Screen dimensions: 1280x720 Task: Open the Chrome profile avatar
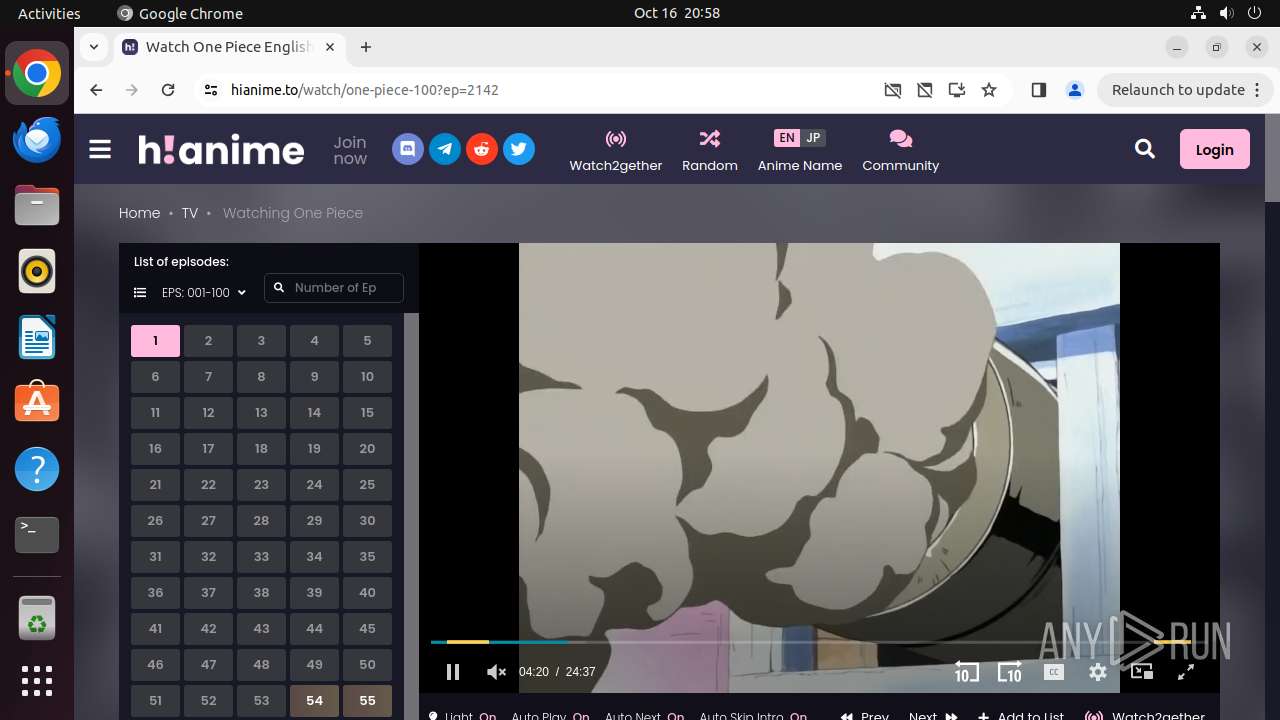tap(1075, 90)
